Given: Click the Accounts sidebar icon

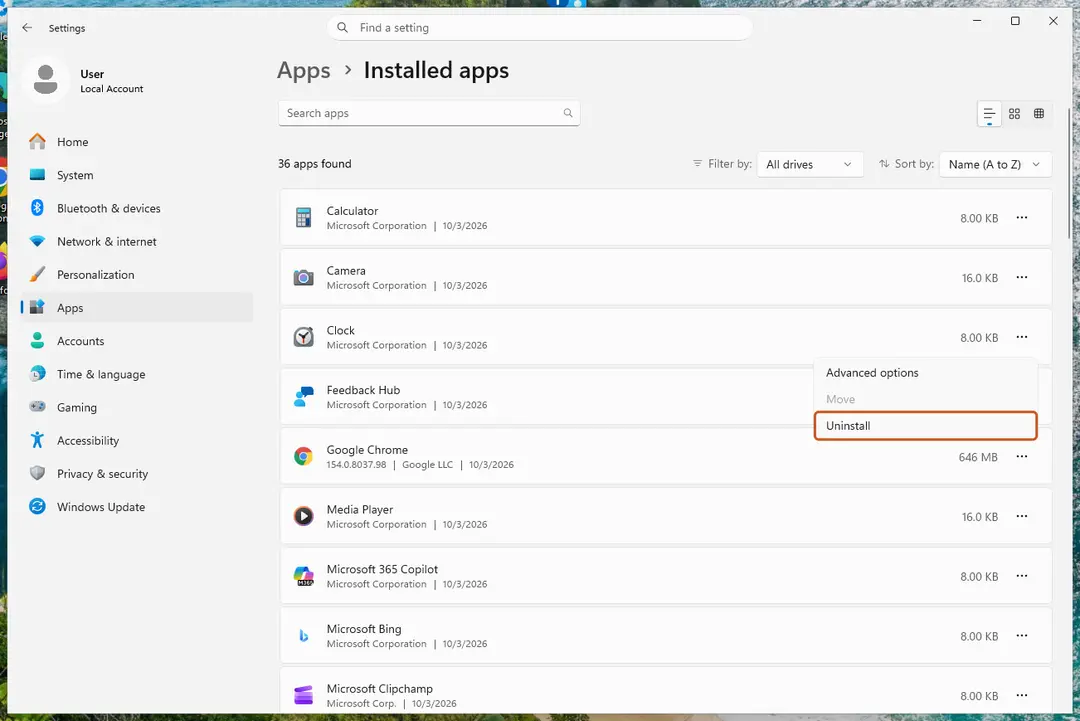Looking at the screenshot, I should coord(37,341).
